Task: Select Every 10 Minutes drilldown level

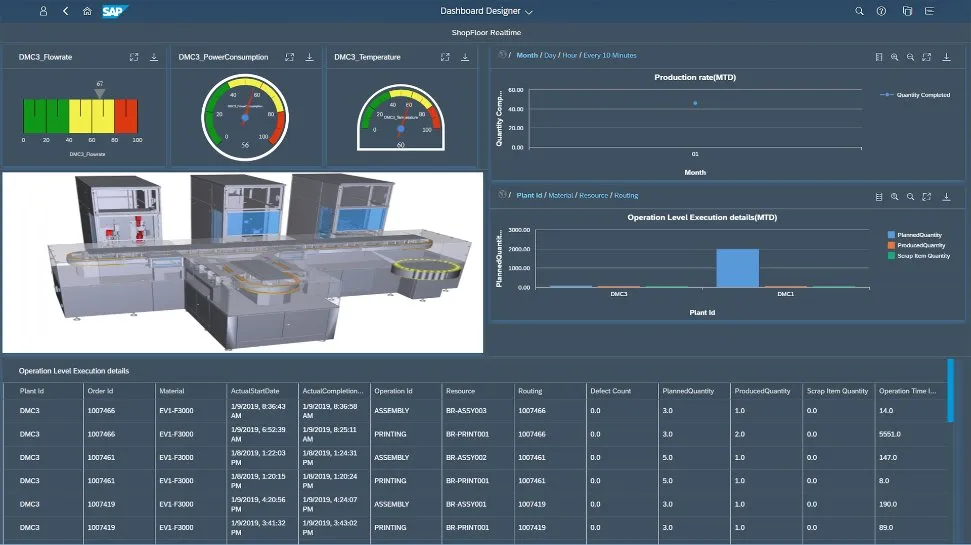Action: pos(610,56)
